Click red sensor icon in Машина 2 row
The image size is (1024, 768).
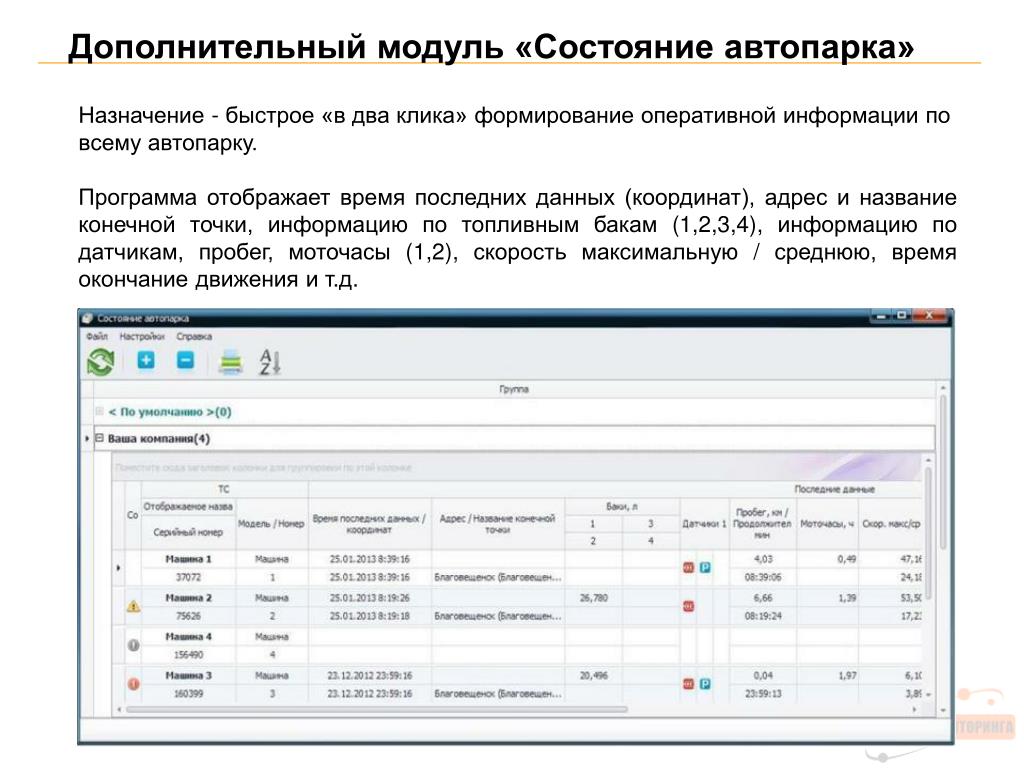[688, 606]
